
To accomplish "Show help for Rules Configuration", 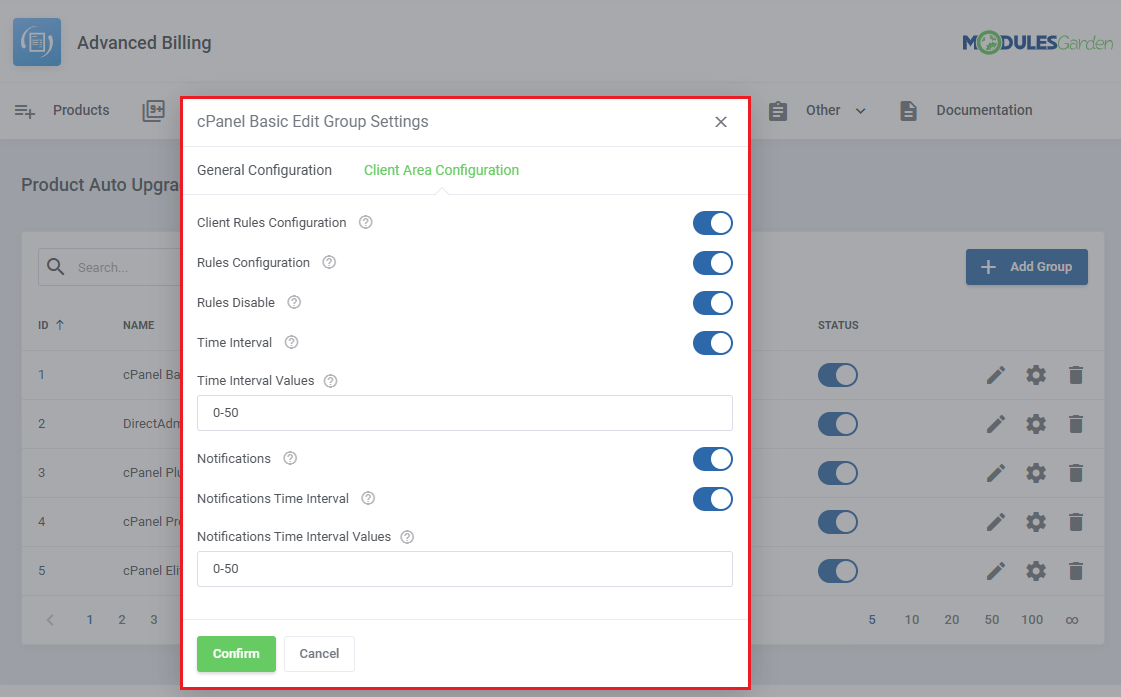I will tap(329, 262).
